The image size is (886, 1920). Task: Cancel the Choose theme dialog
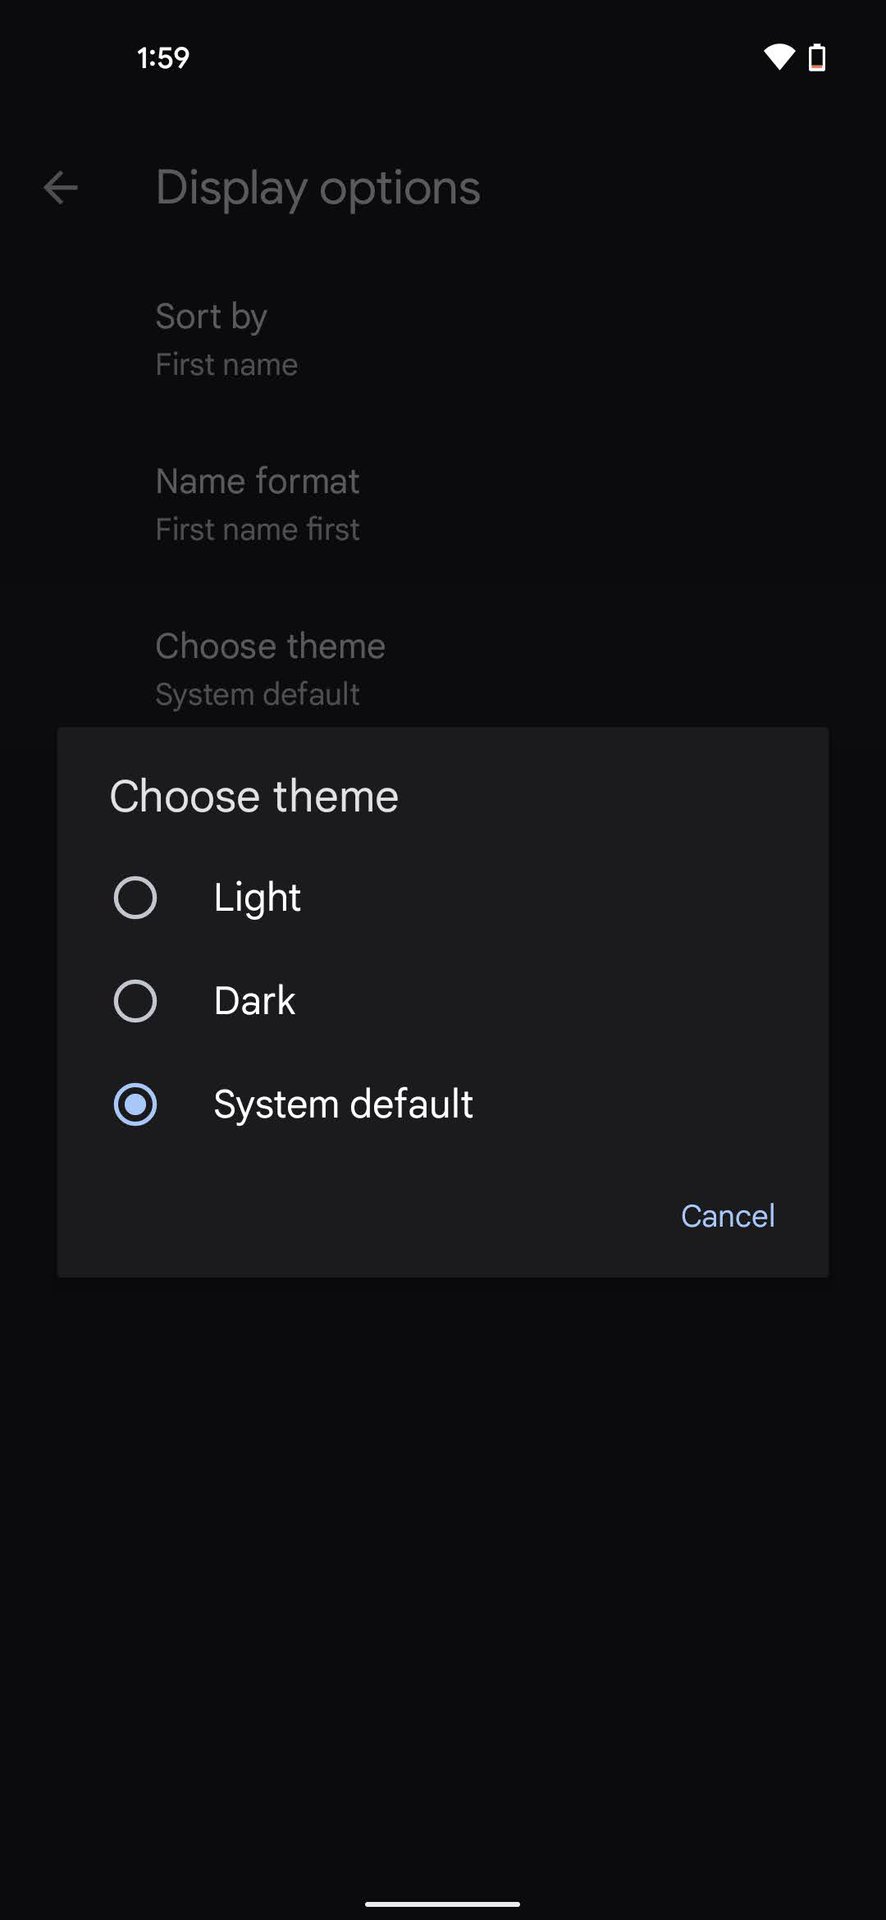tap(727, 1216)
